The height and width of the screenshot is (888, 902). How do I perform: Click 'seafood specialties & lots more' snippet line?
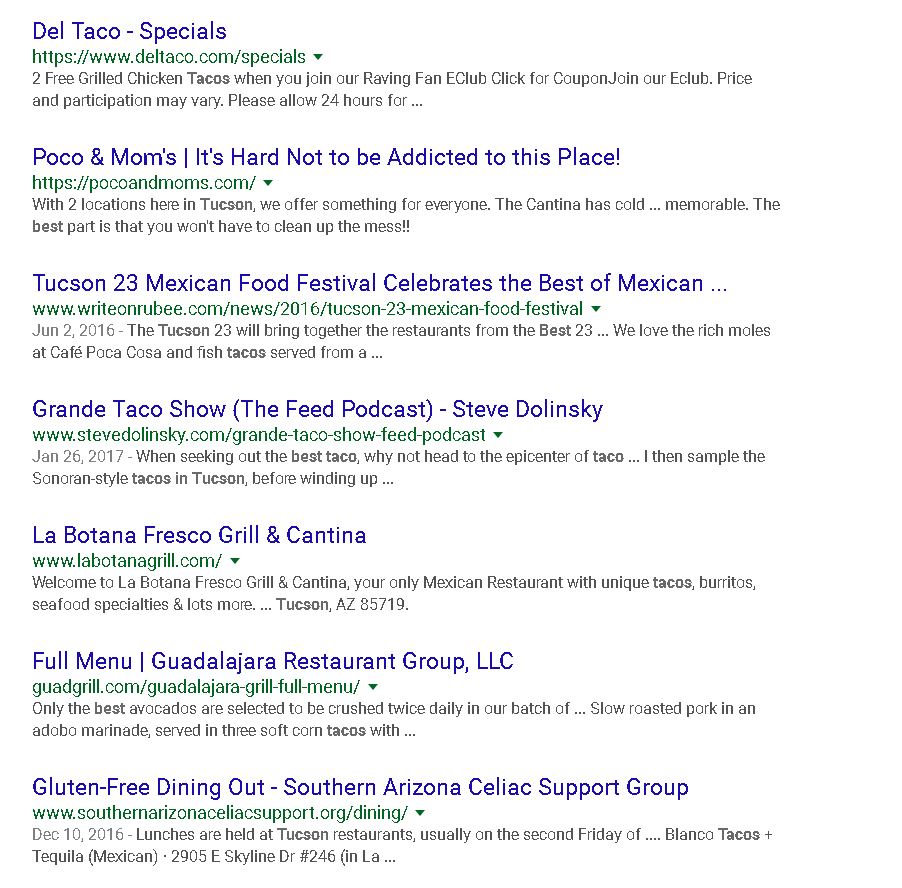220,605
